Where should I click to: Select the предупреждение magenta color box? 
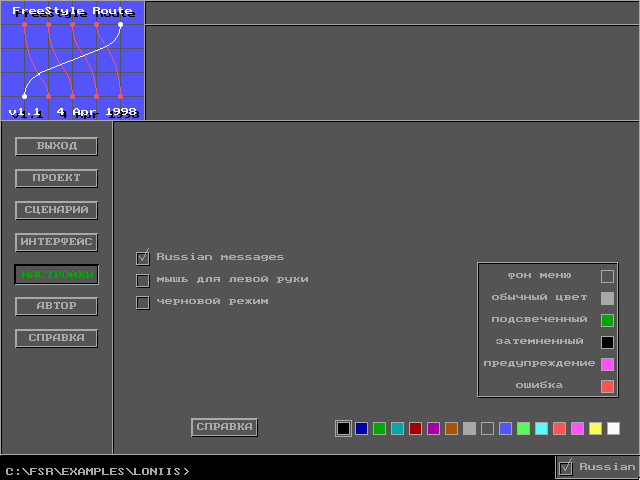(x=607, y=364)
